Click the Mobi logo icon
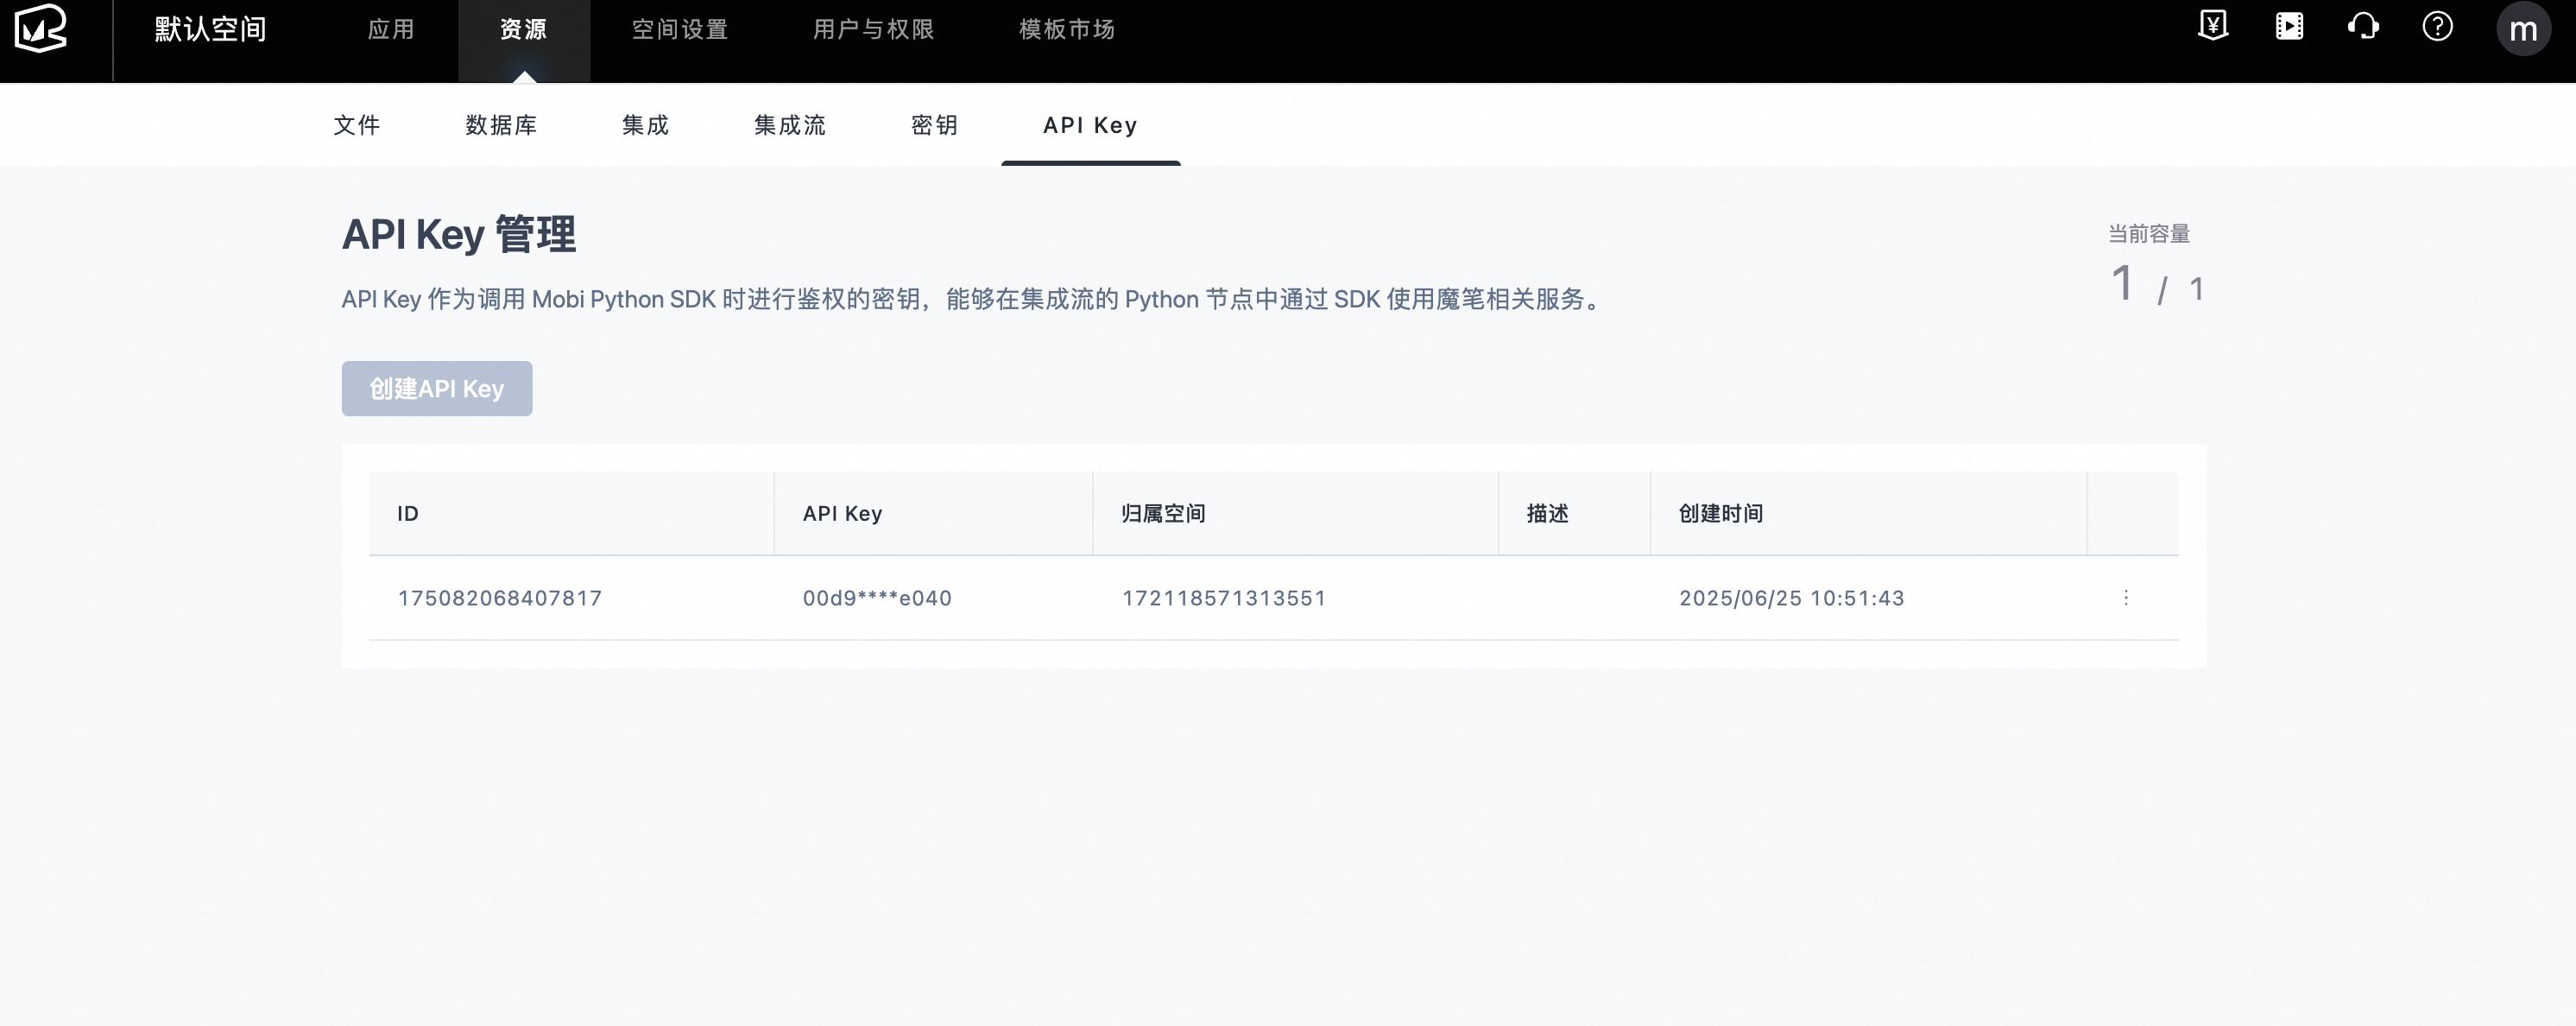The image size is (2576, 1026). coord(41,28)
